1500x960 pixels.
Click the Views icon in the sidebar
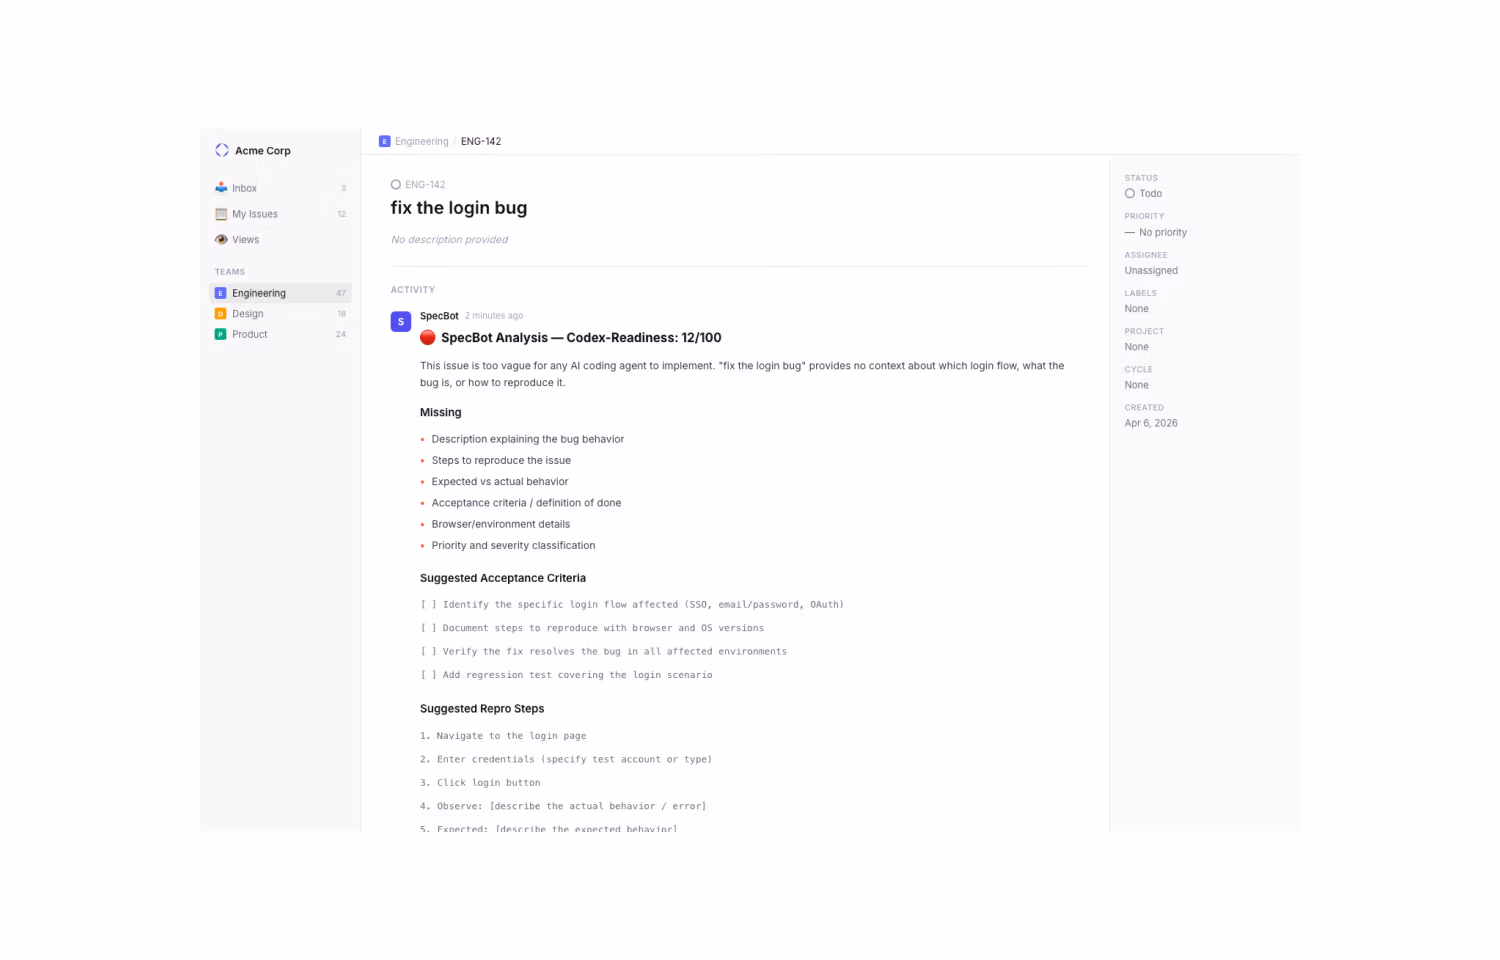coord(220,239)
